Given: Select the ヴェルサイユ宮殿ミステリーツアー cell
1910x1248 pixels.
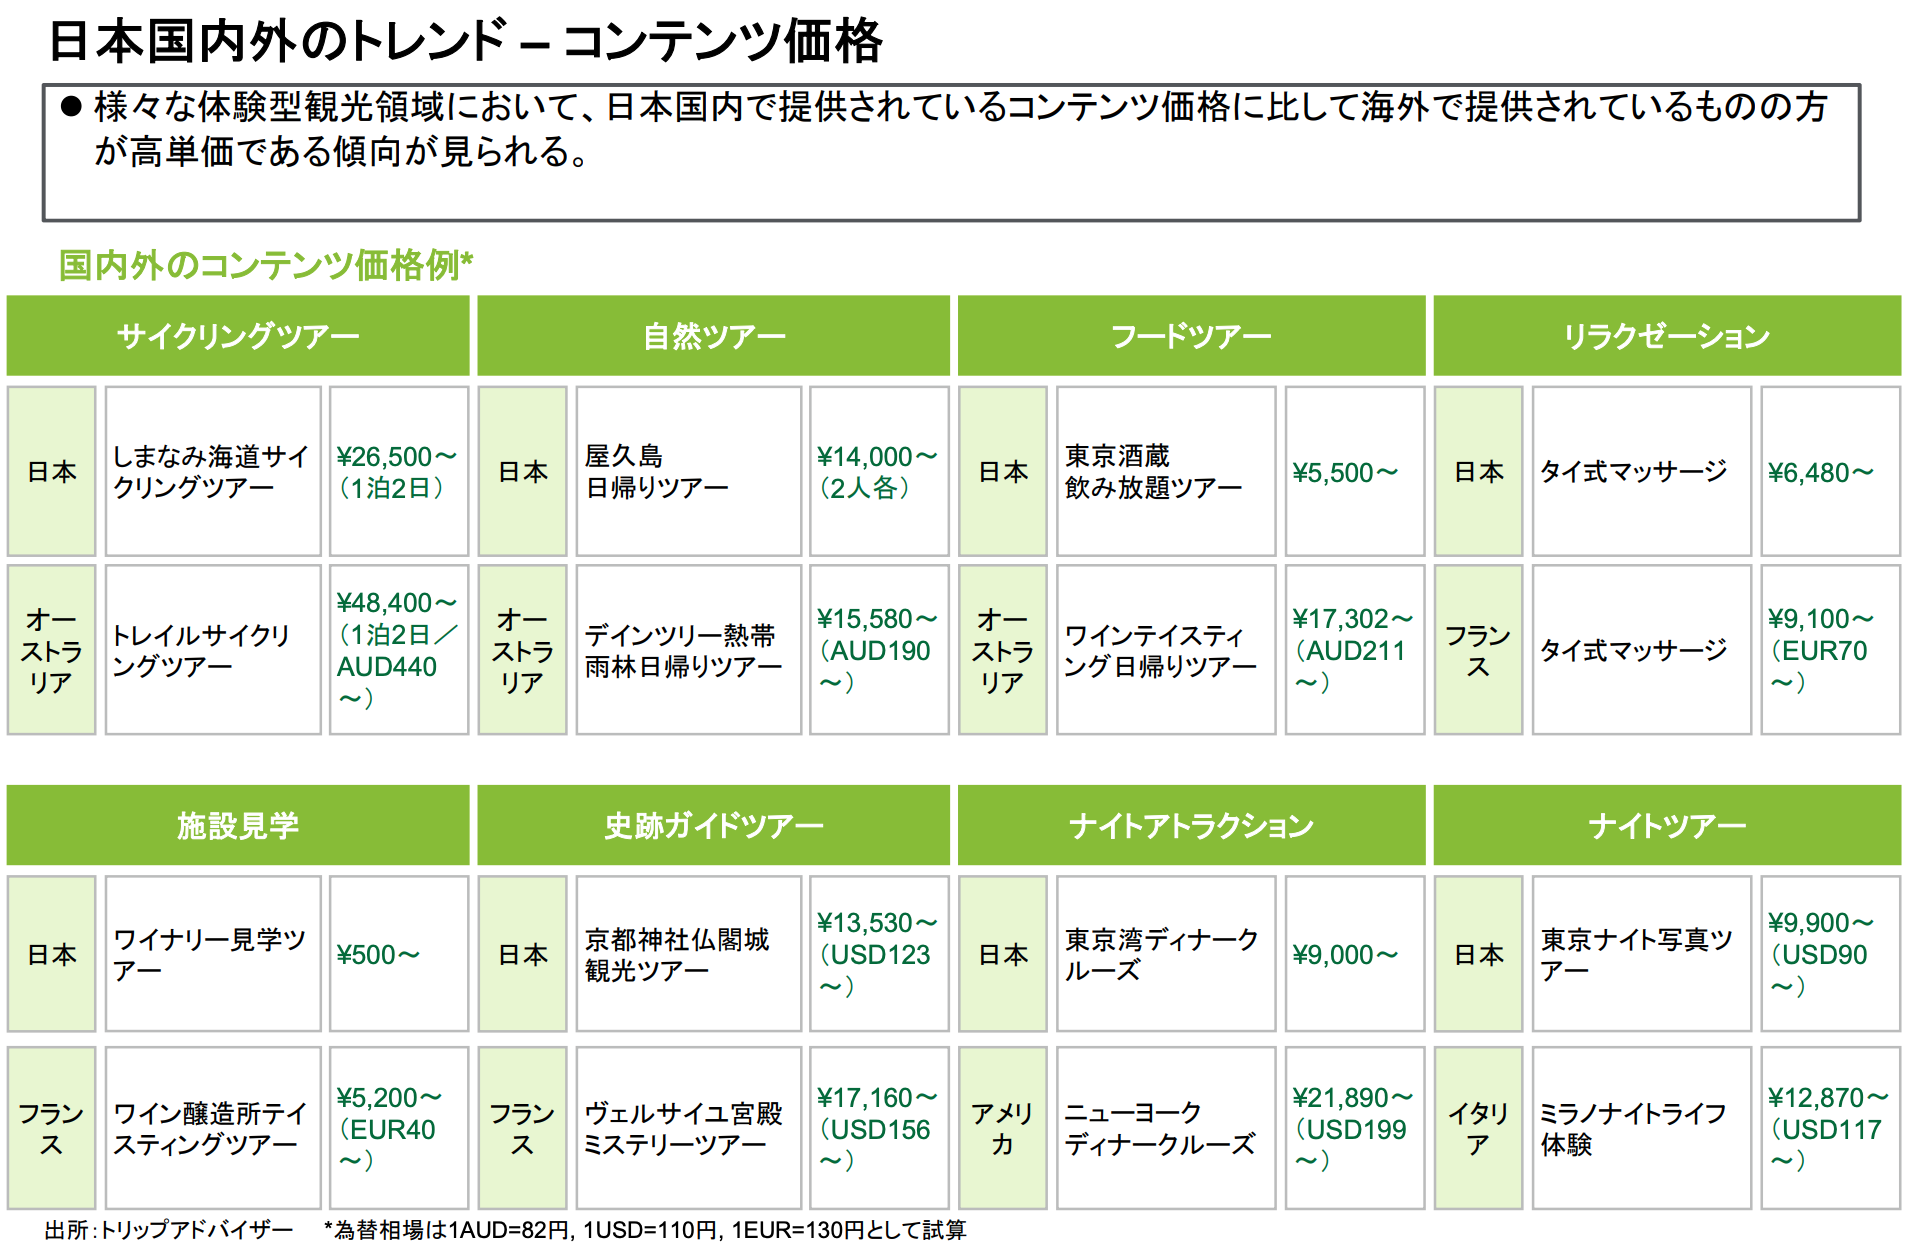Looking at the screenshot, I should click(x=688, y=1128).
